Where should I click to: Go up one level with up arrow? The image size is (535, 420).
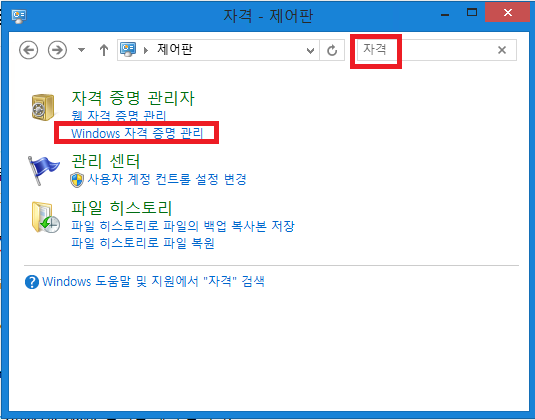(x=104, y=50)
